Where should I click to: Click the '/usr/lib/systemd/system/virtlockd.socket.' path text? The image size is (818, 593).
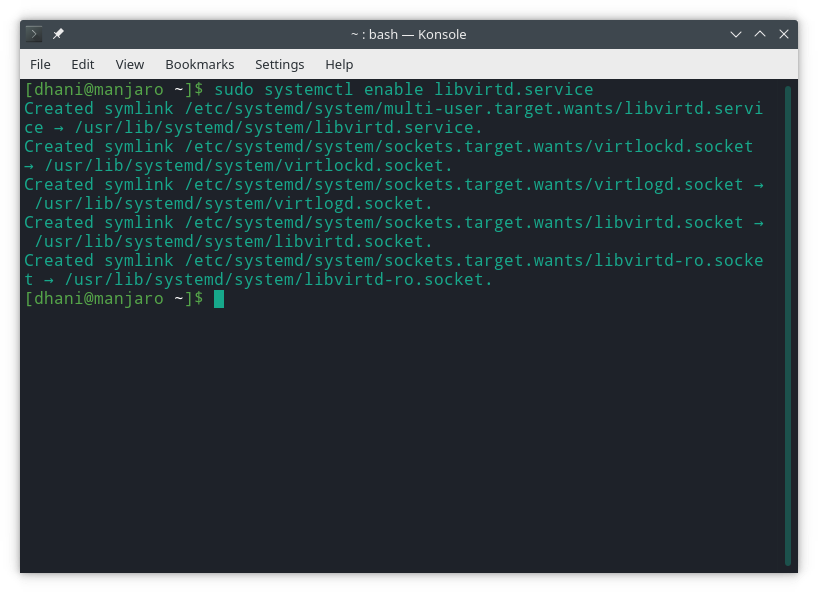tap(249, 165)
